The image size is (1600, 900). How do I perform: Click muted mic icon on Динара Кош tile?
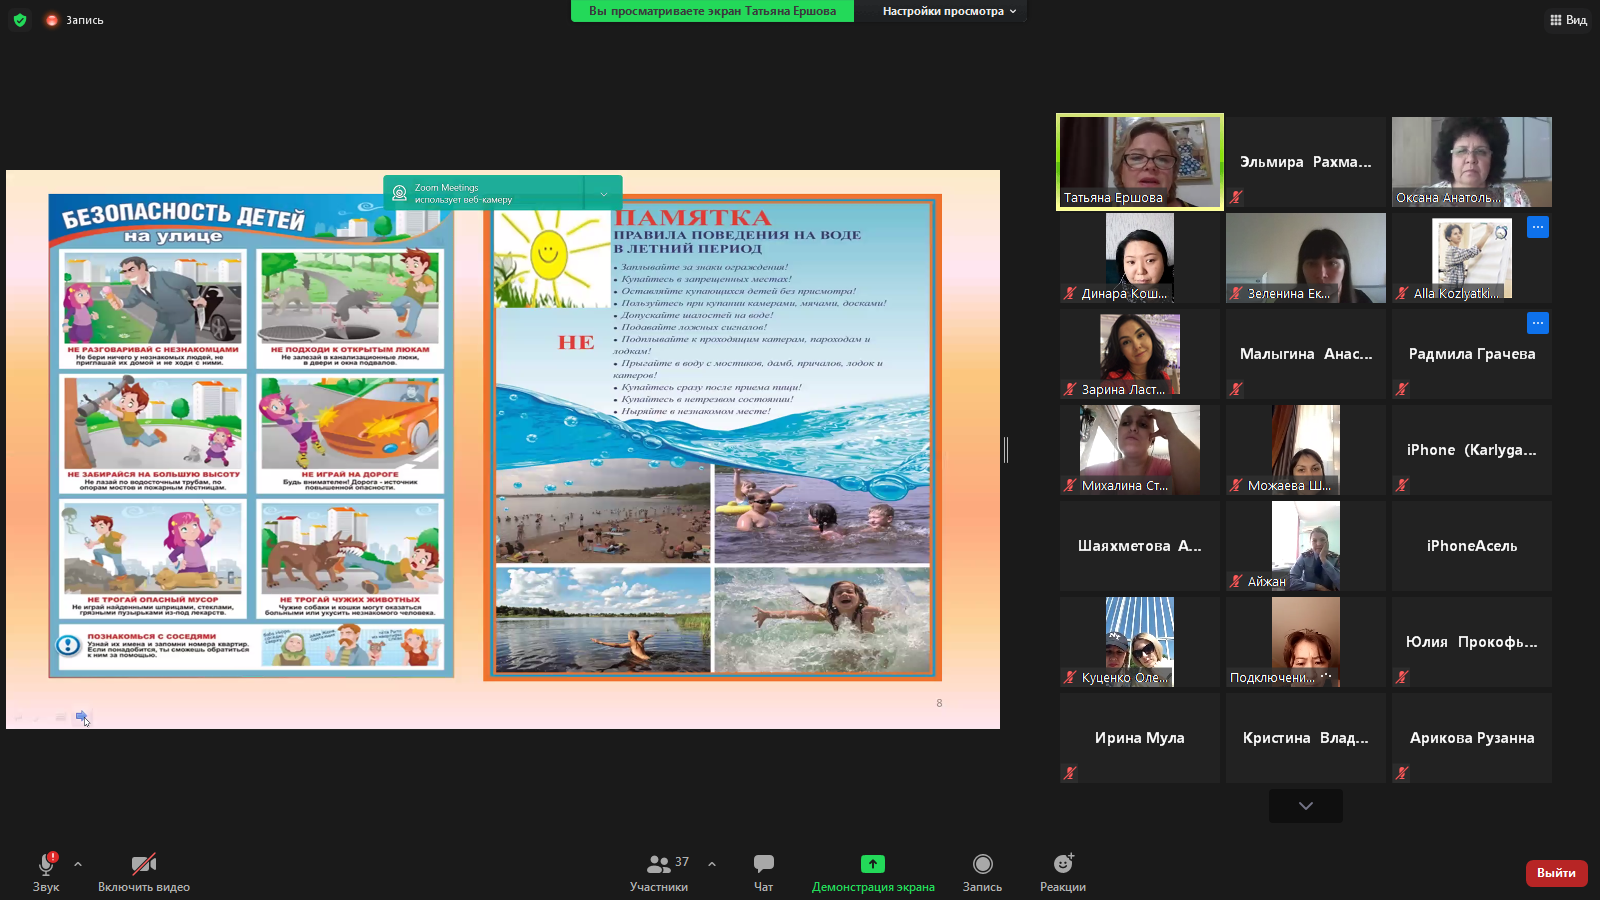(1070, 293)
